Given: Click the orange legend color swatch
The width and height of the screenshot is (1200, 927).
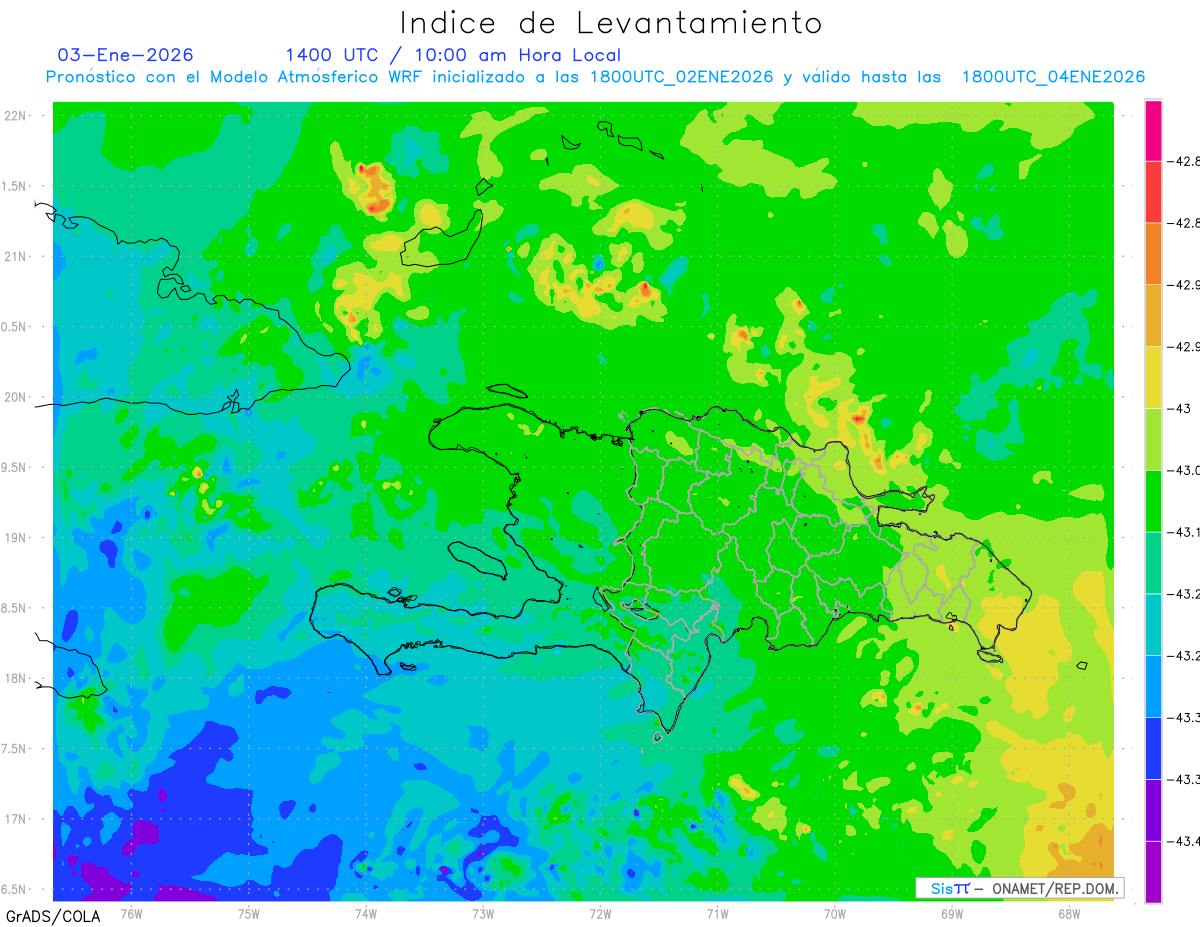Looking at the screenshot, I should 1153,253.
